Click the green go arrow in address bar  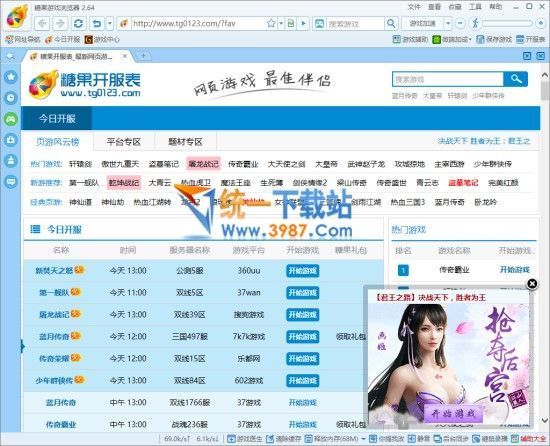pos(303,23)
